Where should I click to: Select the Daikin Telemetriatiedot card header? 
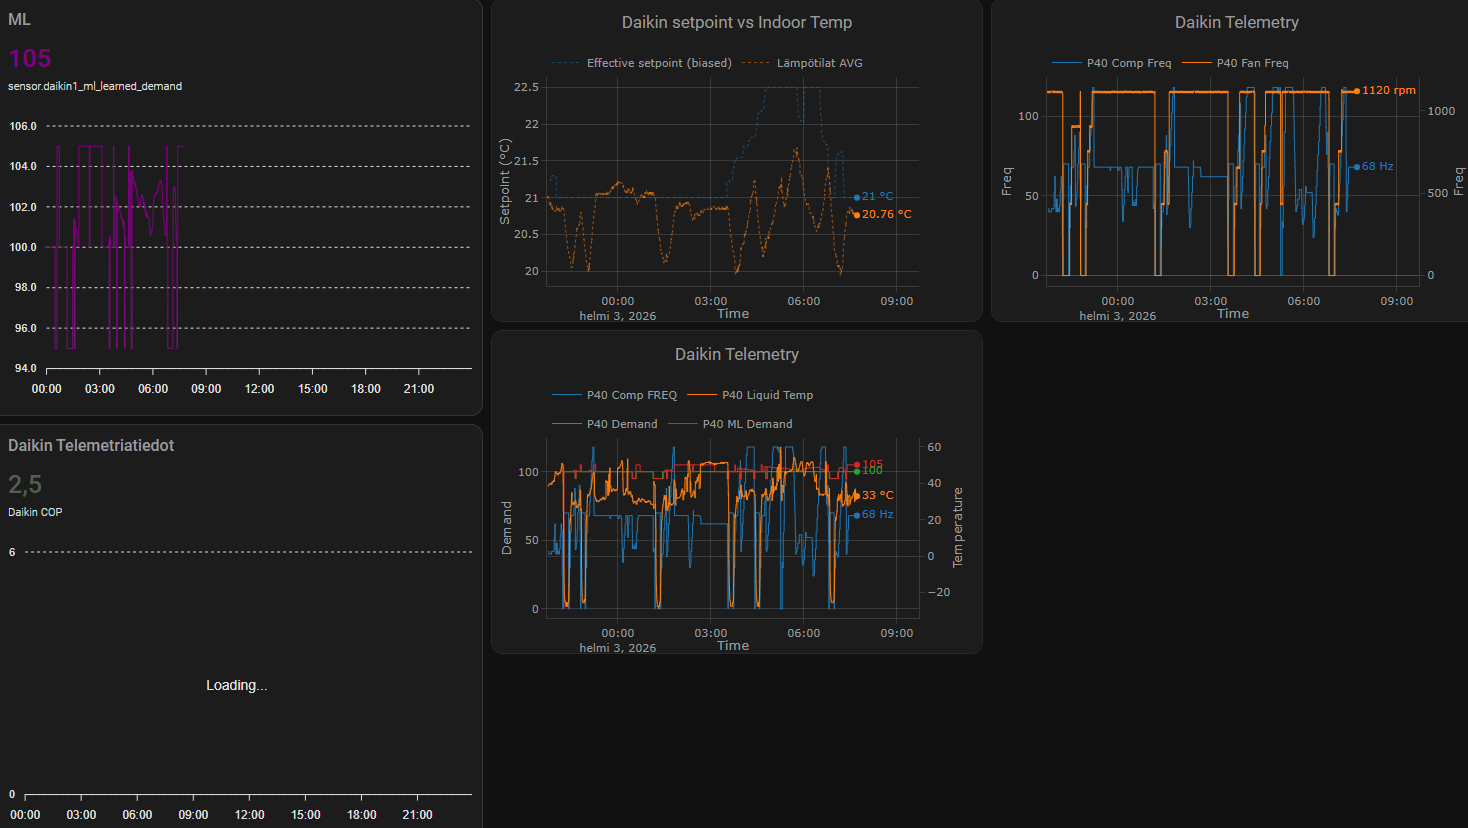click(x=91, y=446)
